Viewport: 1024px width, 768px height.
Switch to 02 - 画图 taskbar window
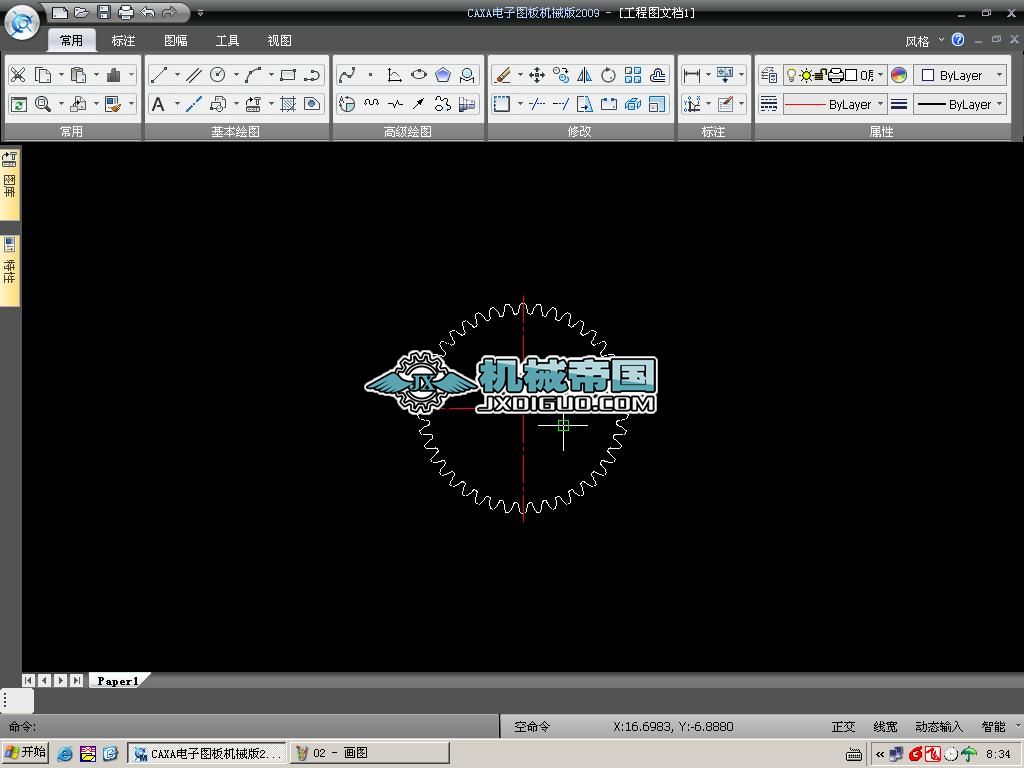point(370,753)
